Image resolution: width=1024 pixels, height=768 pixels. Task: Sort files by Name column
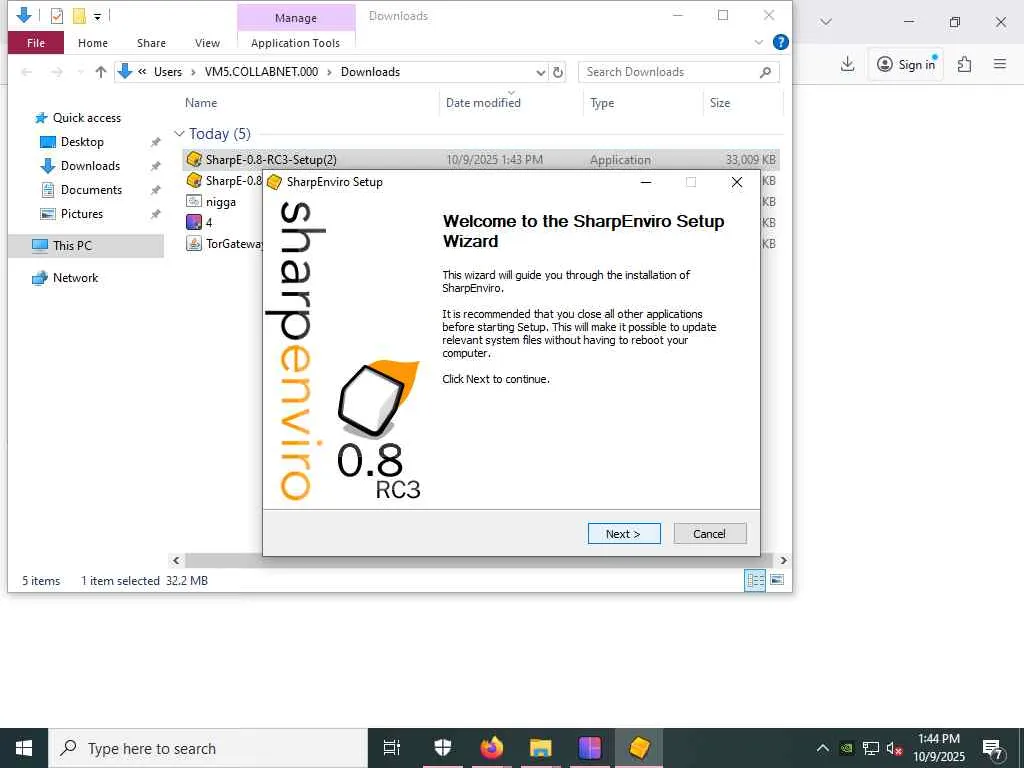pos(201,103)
